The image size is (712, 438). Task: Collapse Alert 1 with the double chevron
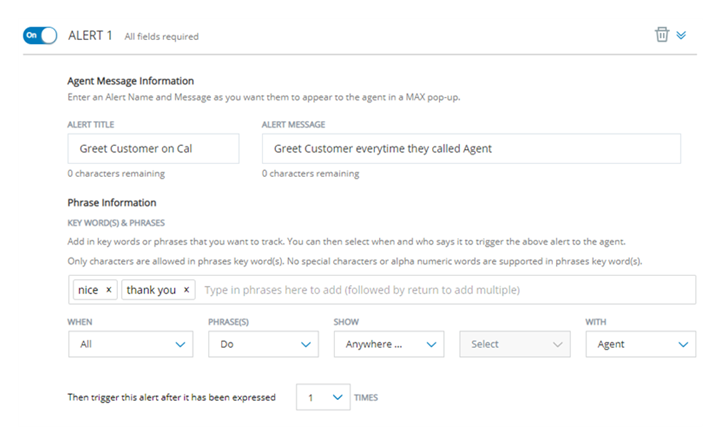681,35
